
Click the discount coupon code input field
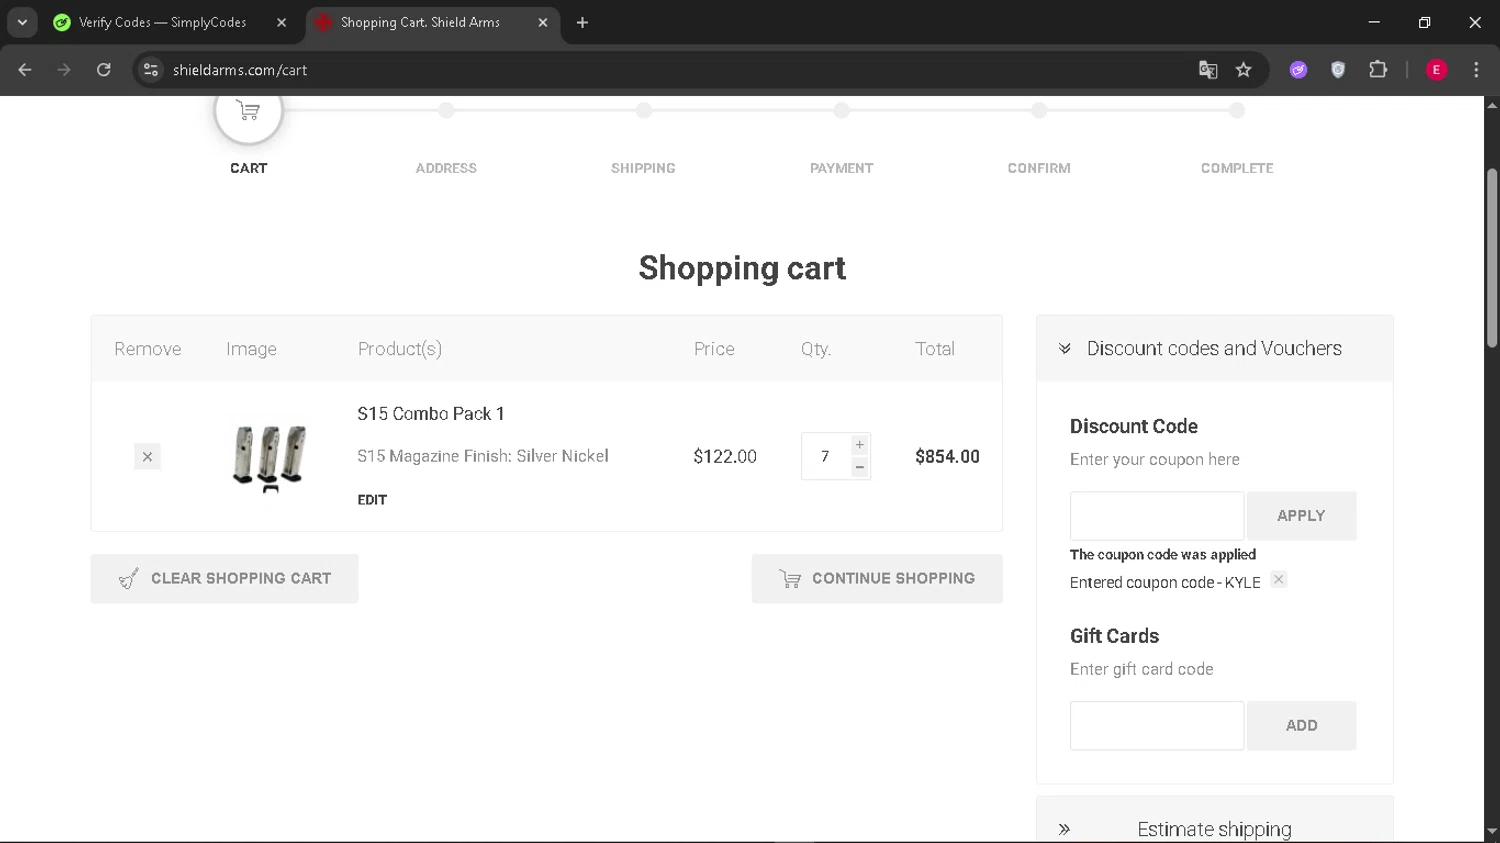(x=1156, y=516)
